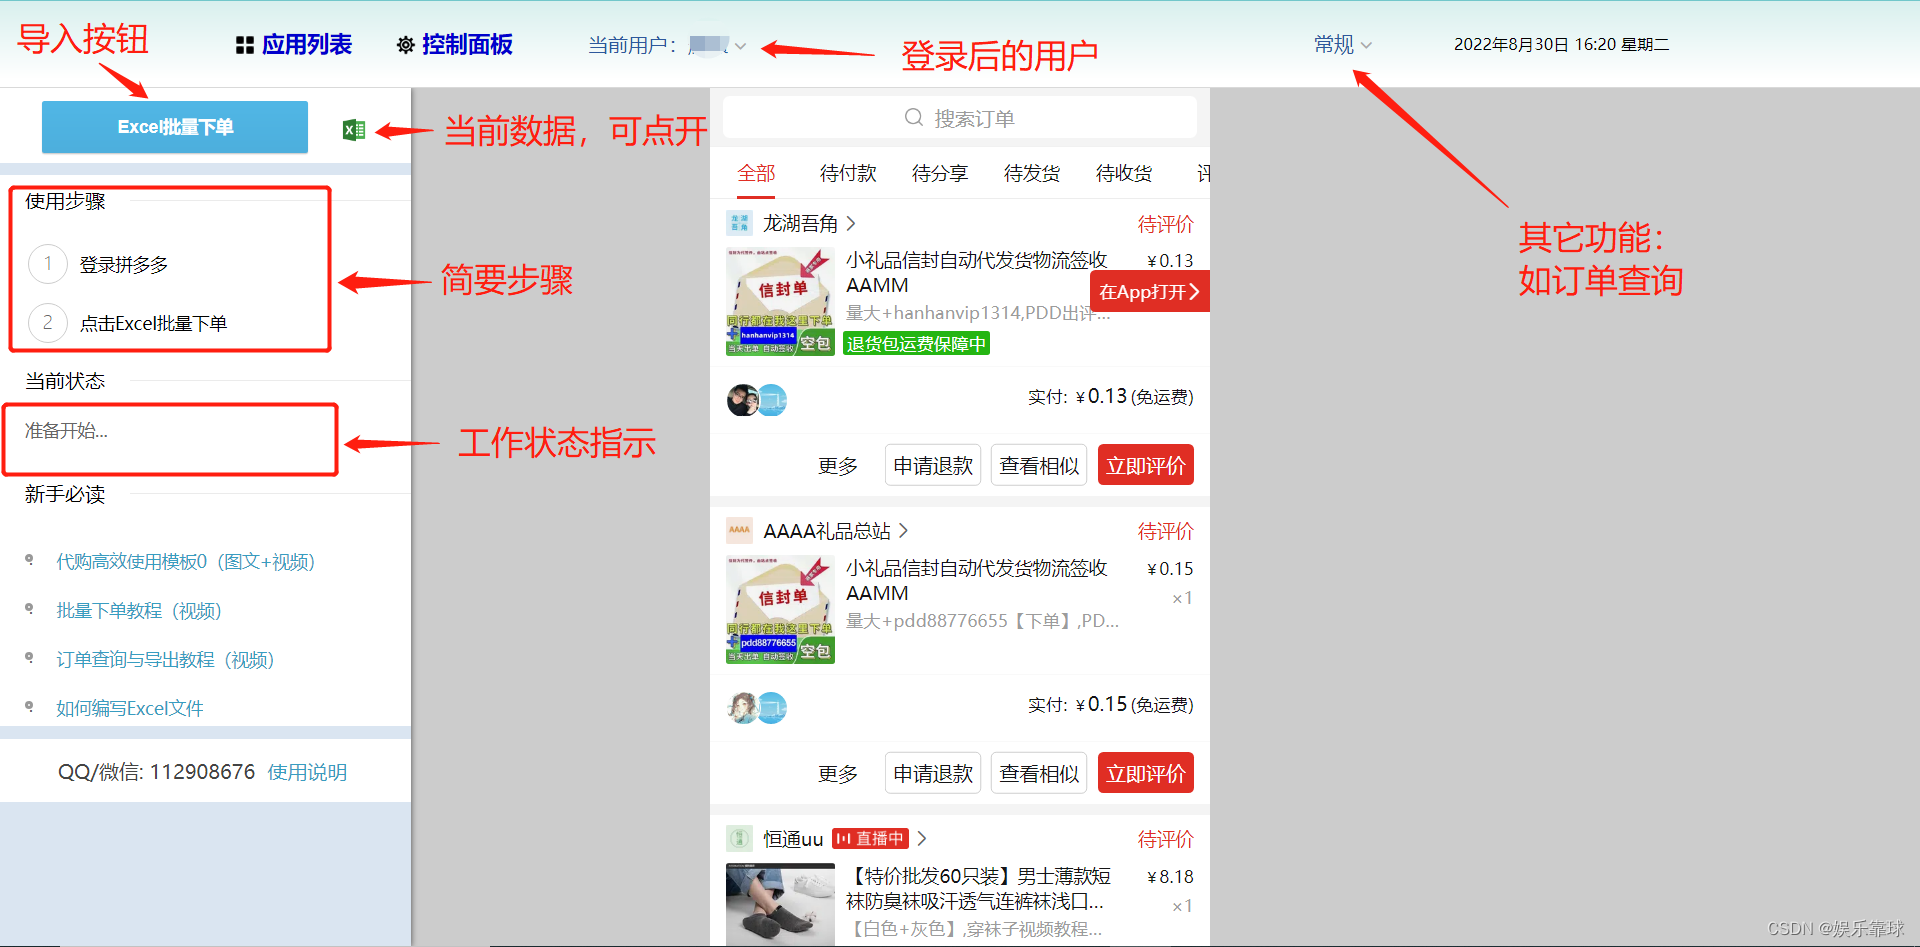
Task: Click QQ/微信: 112908676 contact text
Action: click(x=156, y=772)
